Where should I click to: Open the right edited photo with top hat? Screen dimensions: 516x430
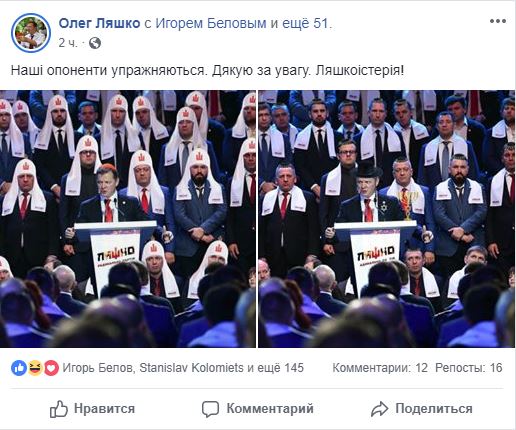tap(387, 219)
